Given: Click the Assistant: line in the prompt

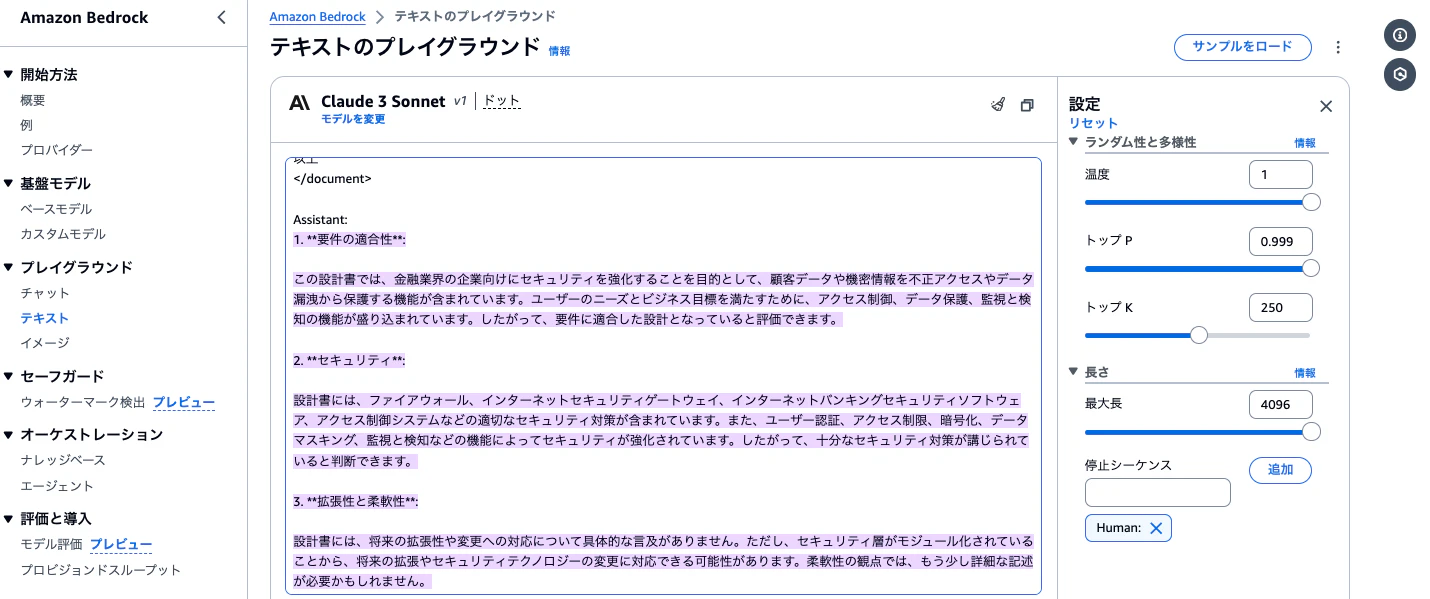Looking at the screenshot, I should [x=320, y=219].
